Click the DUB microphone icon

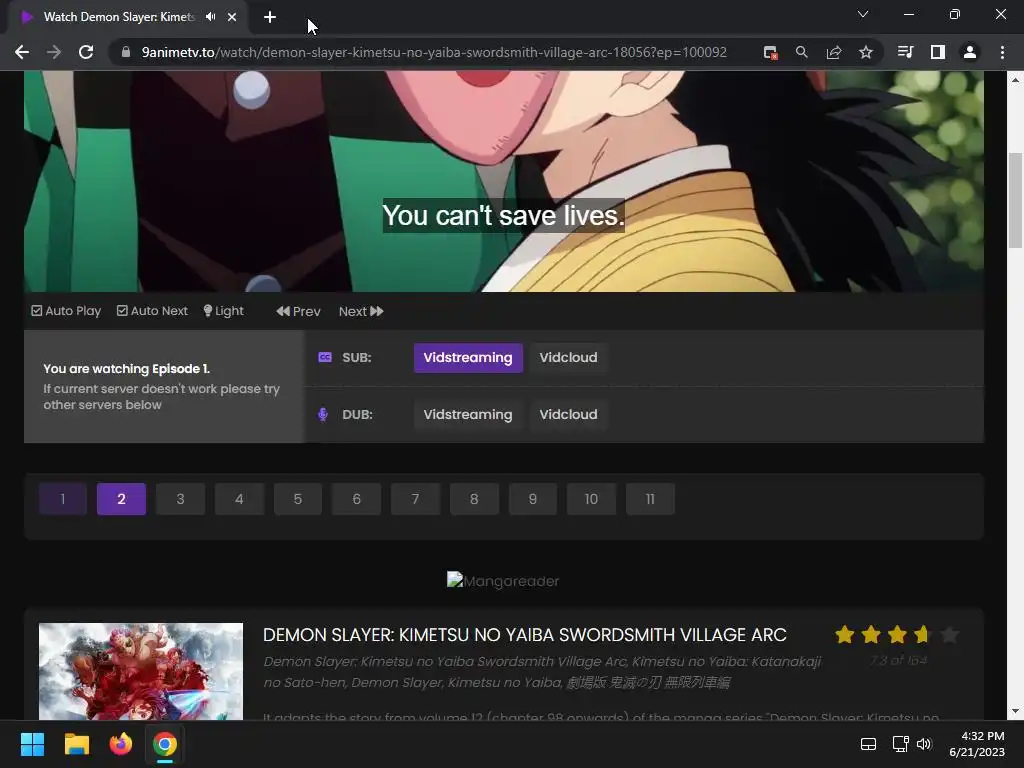pyautogui.click(x=323, y=415)
